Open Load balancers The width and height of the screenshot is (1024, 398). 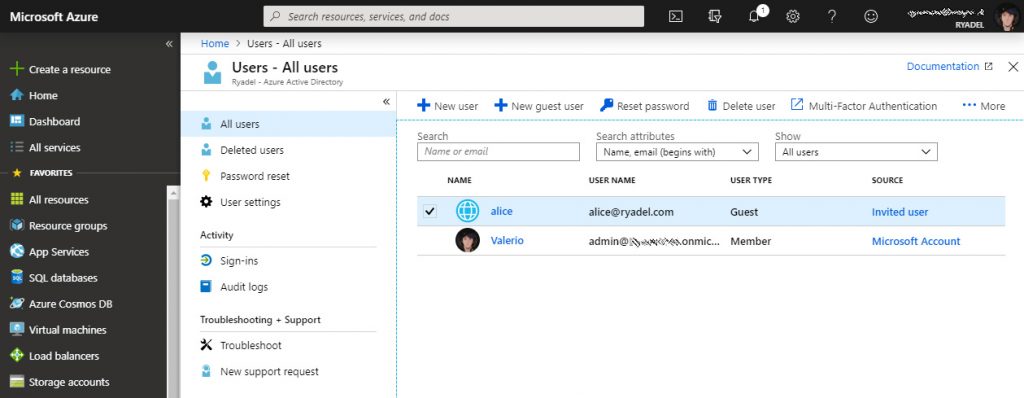pos(54,356)
